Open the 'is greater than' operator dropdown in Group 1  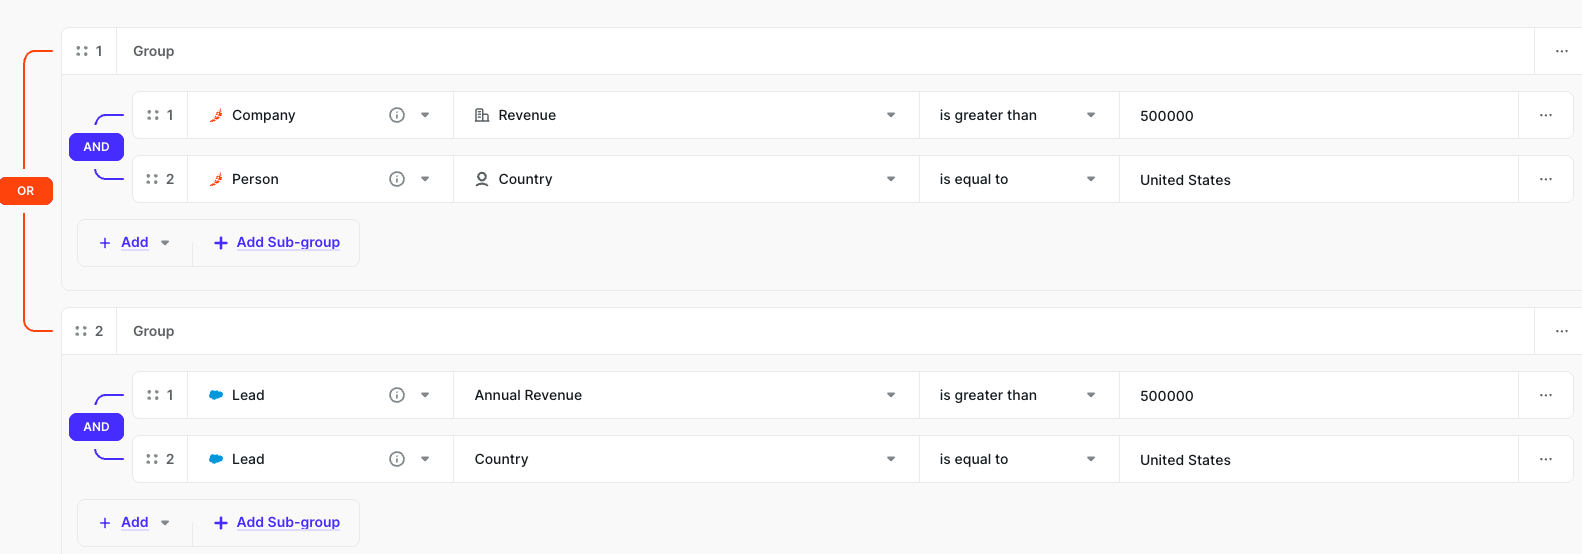[1090, 115]
